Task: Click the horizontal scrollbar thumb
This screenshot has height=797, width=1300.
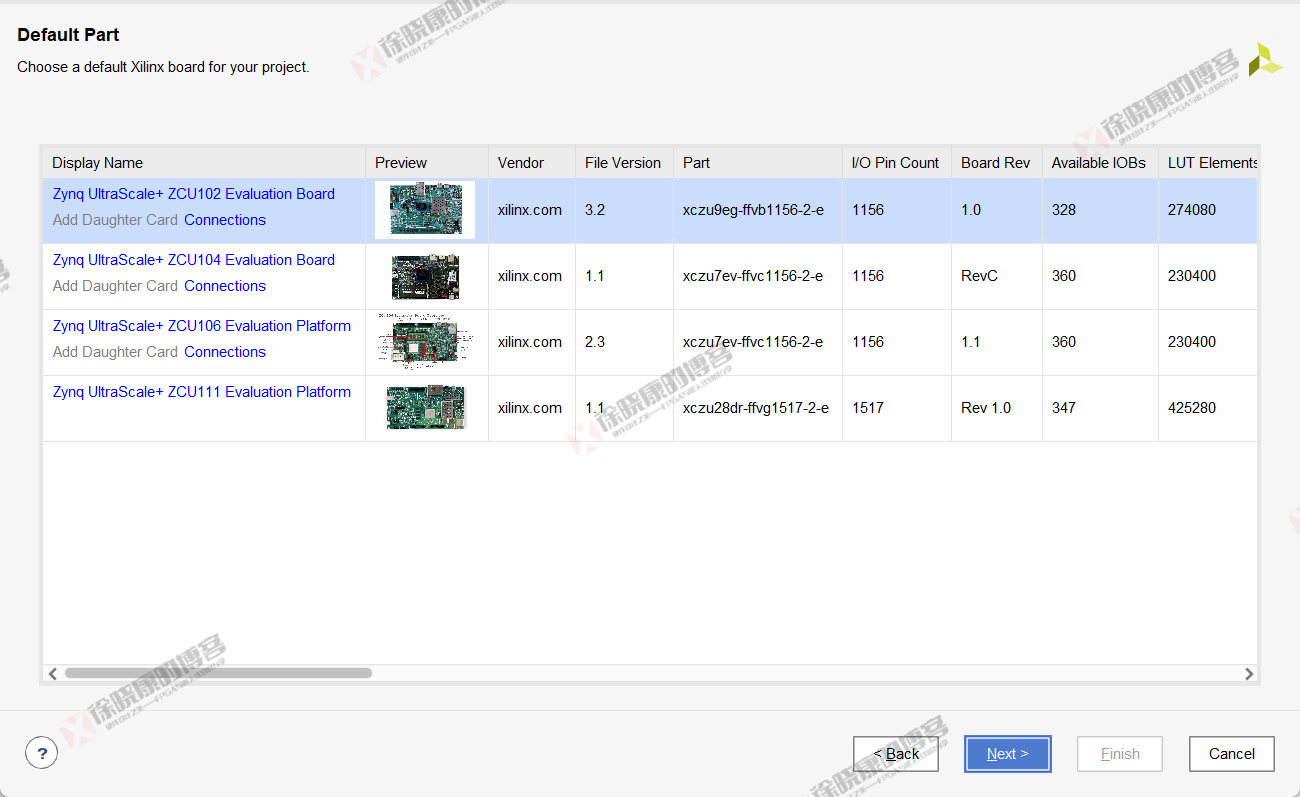Action: click(218, 674)
